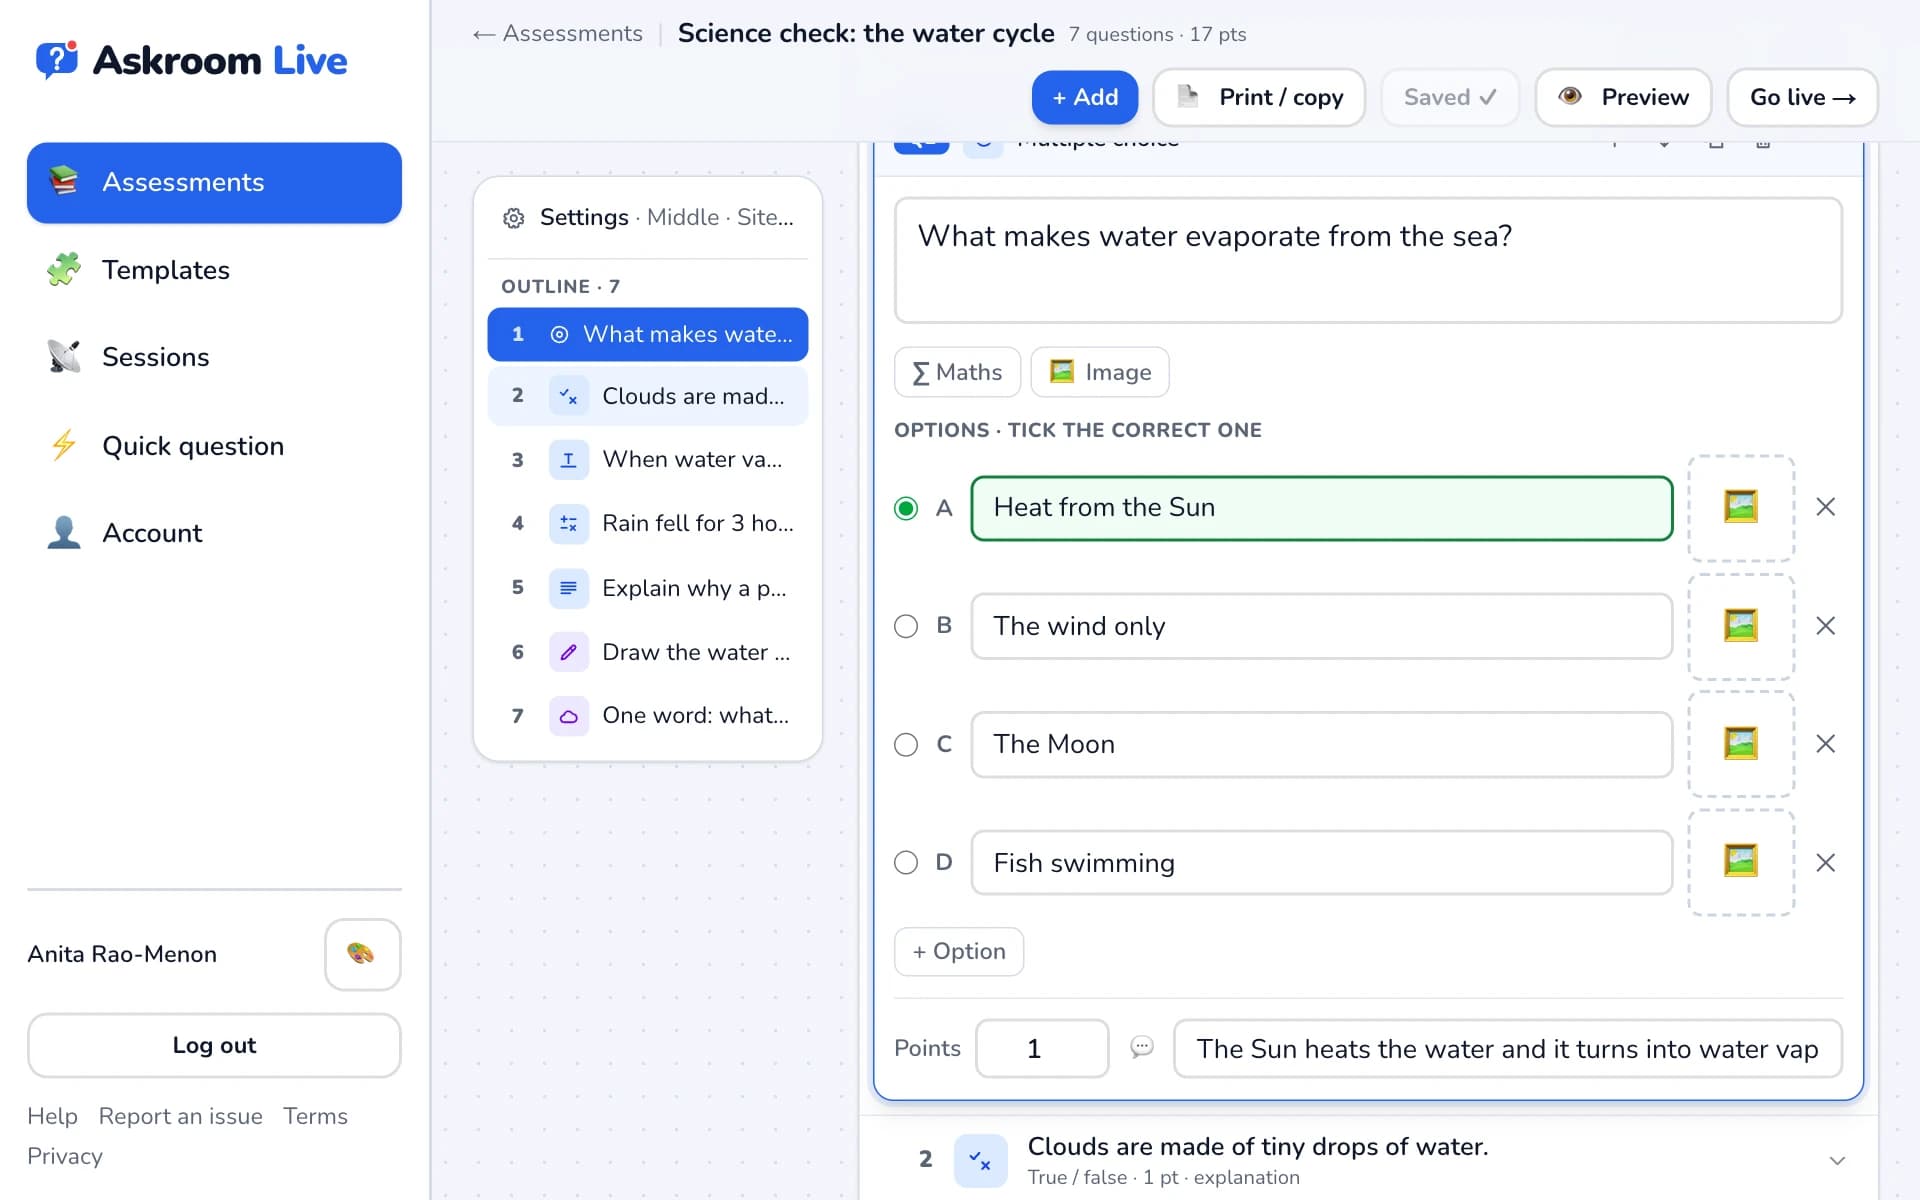The height and width of the screenshot is (1200, 1920).
Task: Add image to option A
Action: tap(1741, 507)
